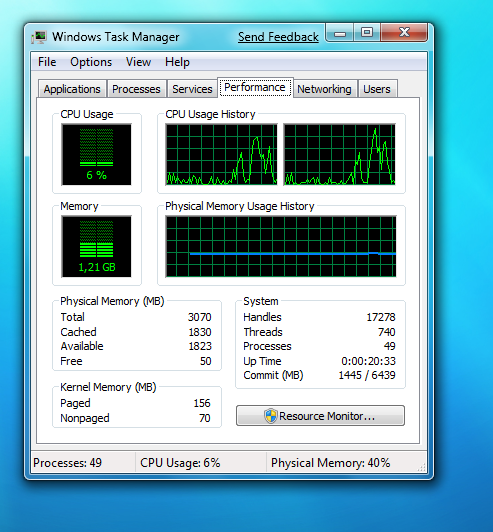Viewport: 493px width, 532px height.
Task: Click the Memory 1,21 GB gauge
Action: coord(96,247)
